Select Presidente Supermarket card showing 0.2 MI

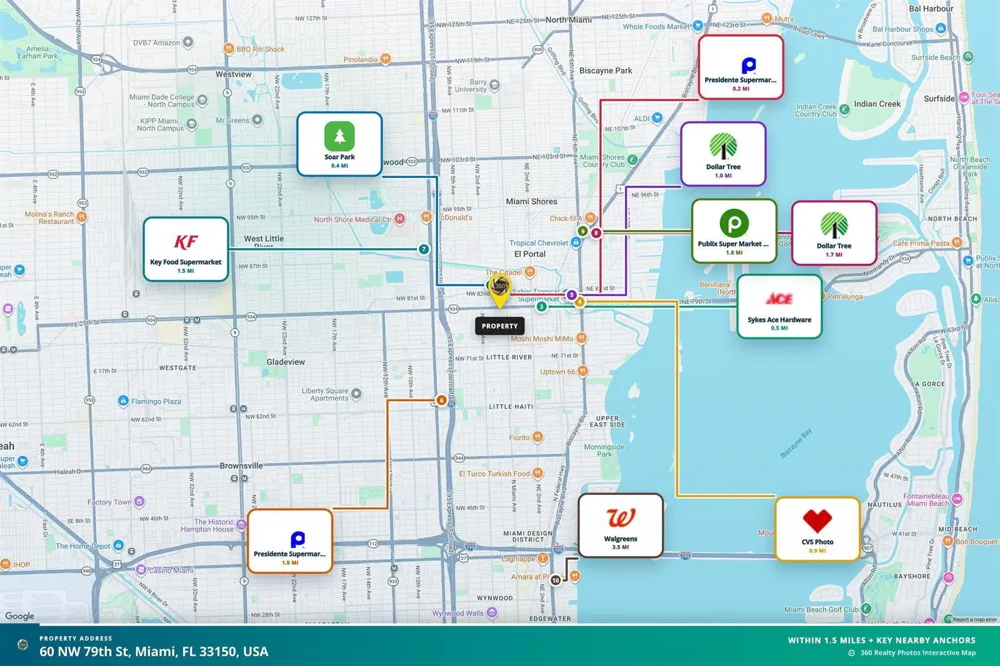click(740, 67)
